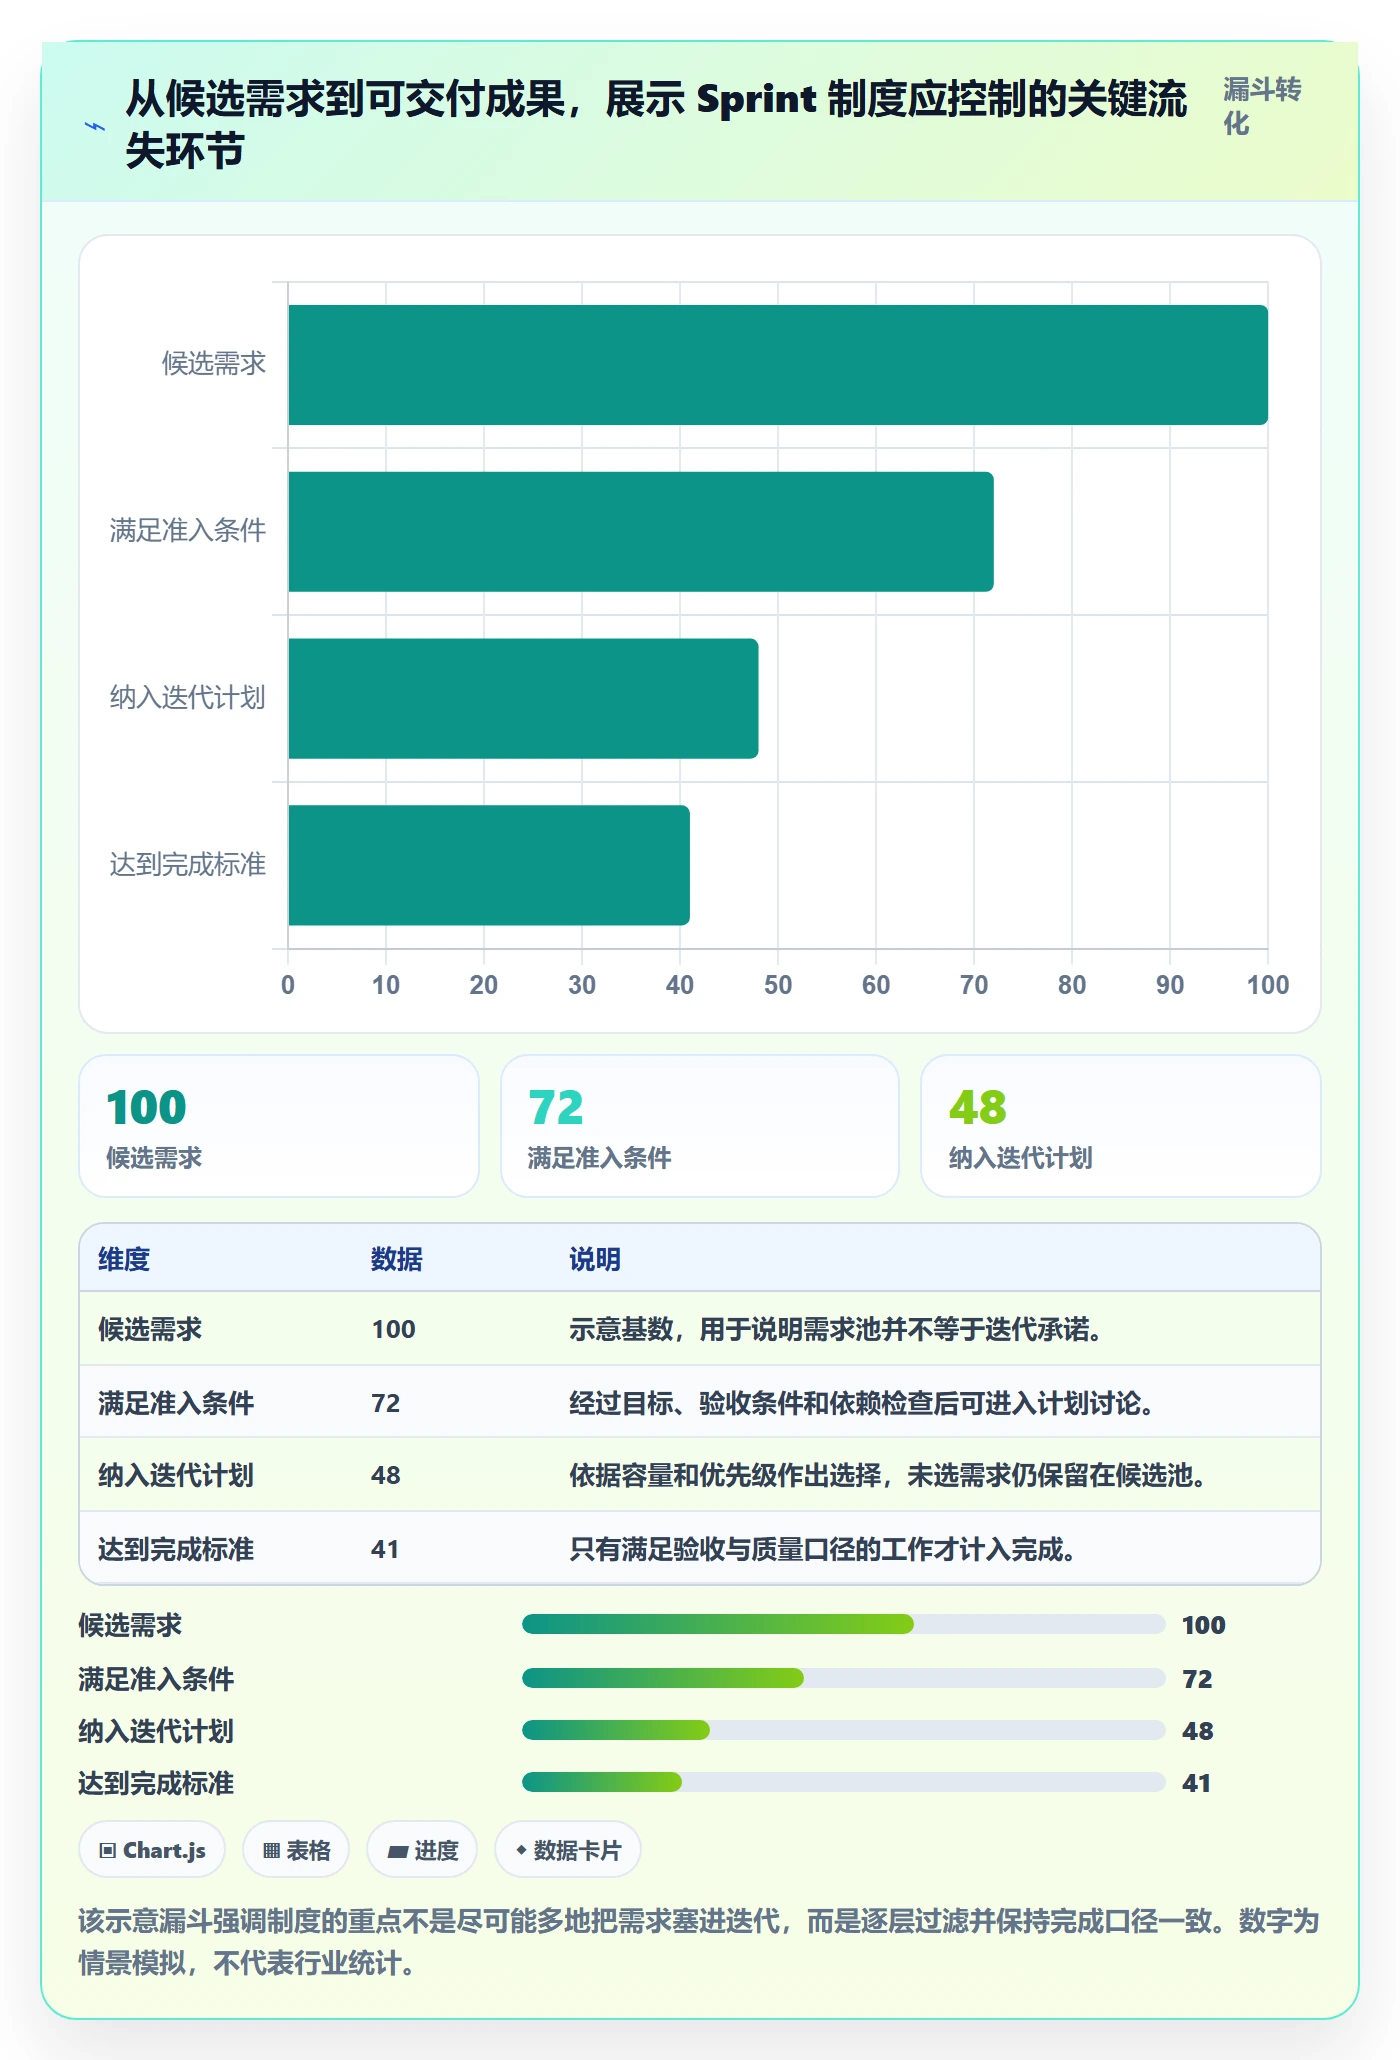Open the stat card showing 72 满足准入条件
Screen dimensions: 1400x2060
coord(700,1126)
